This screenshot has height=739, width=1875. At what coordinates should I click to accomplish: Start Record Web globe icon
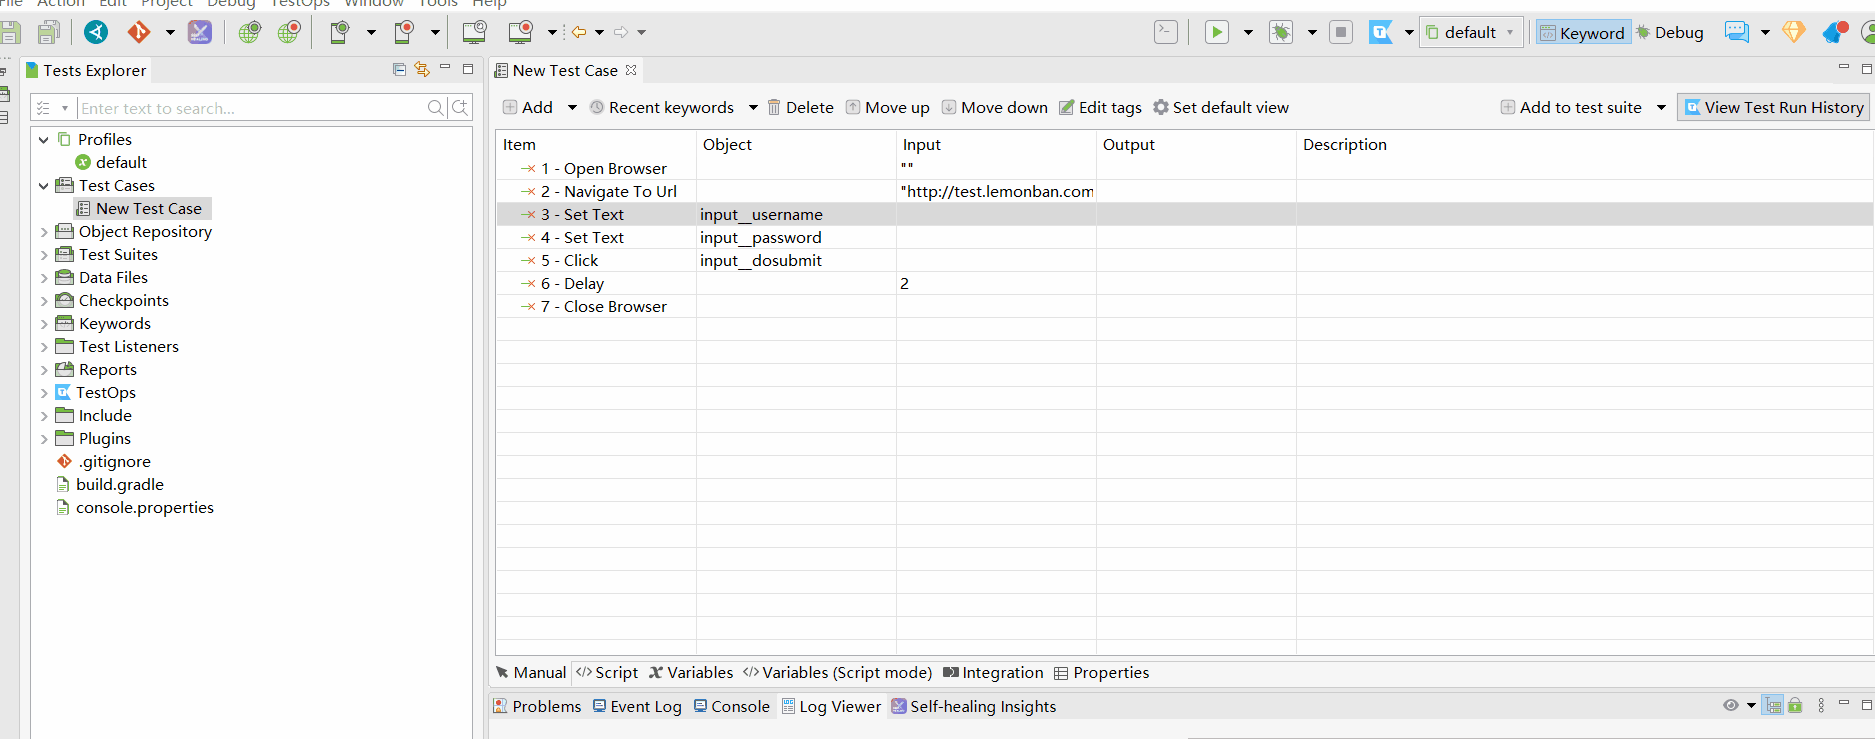point(289,32)
